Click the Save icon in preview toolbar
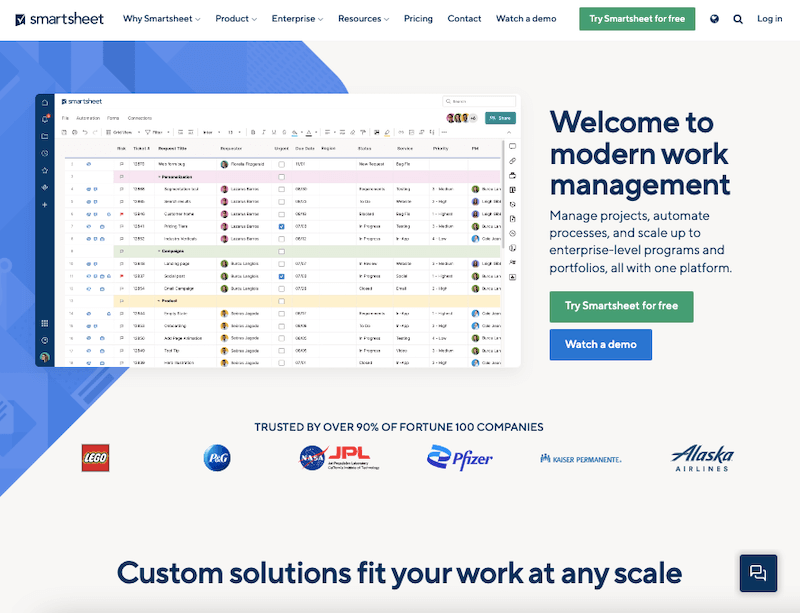Screen dimensions: 800x613 (64, 132)
